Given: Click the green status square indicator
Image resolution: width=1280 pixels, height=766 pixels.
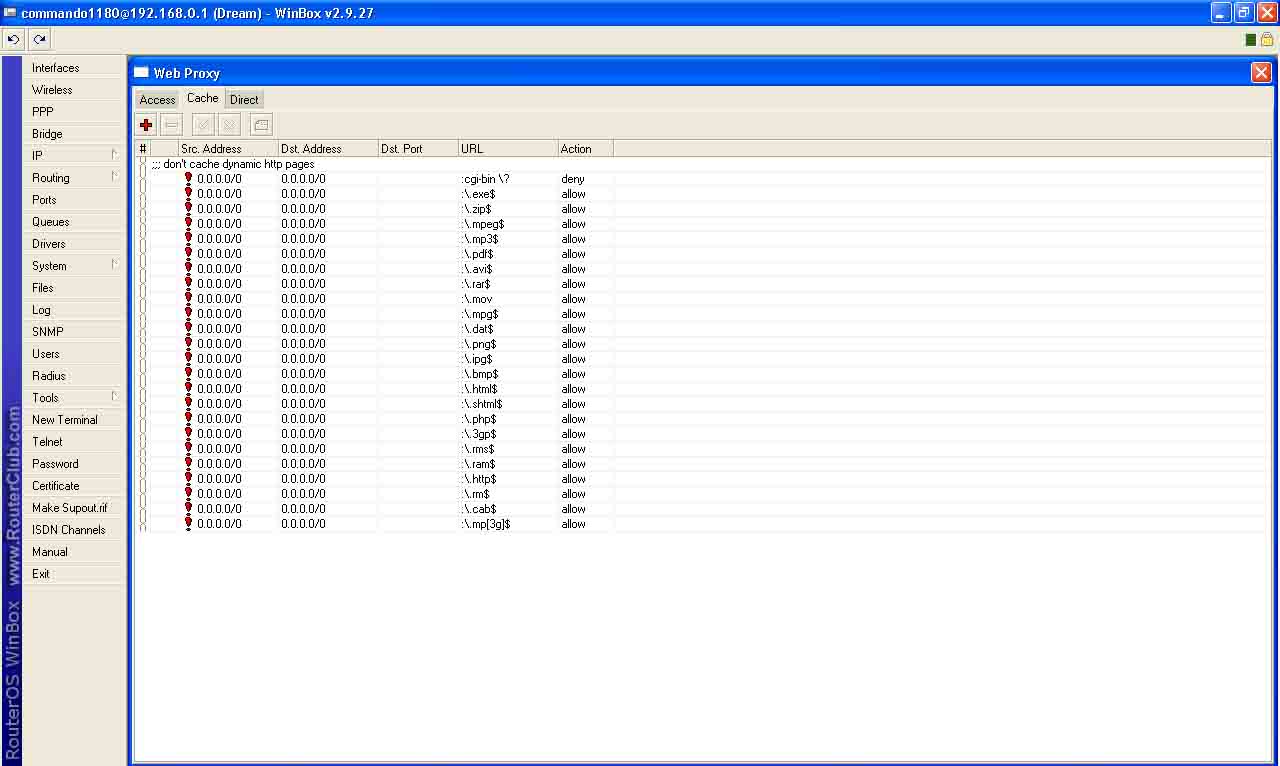Looking at the screenshot, I should coord(1250,40).
